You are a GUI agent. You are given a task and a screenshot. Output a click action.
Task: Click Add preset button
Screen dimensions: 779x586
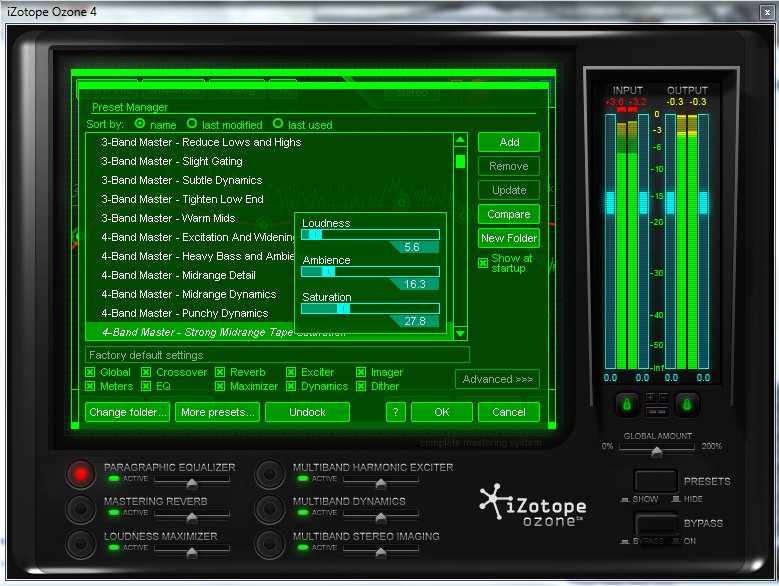tap(509, 142)
